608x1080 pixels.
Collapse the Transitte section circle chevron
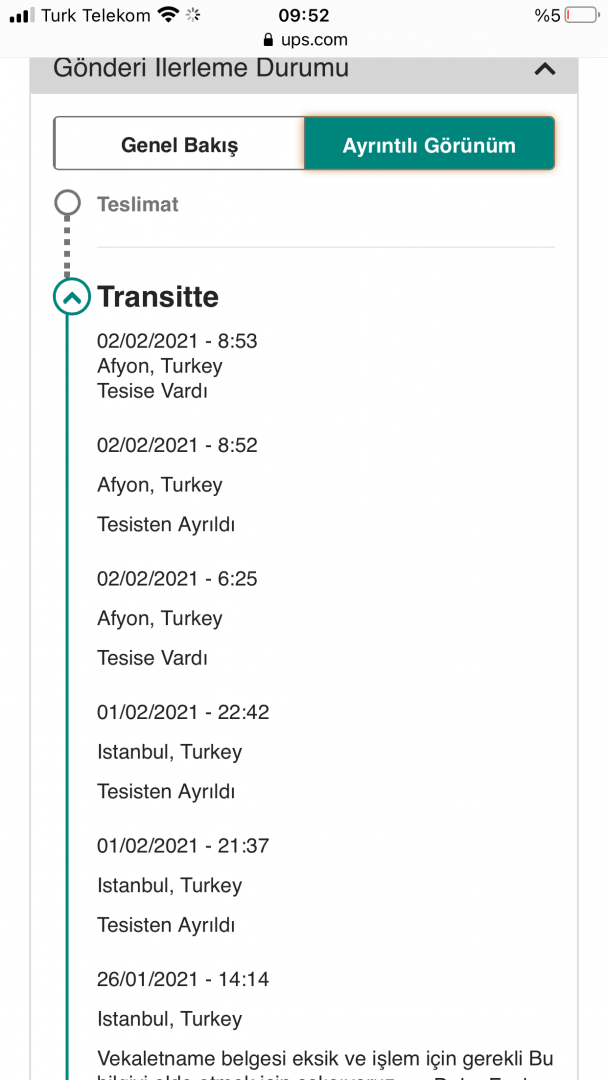[71, 296]
